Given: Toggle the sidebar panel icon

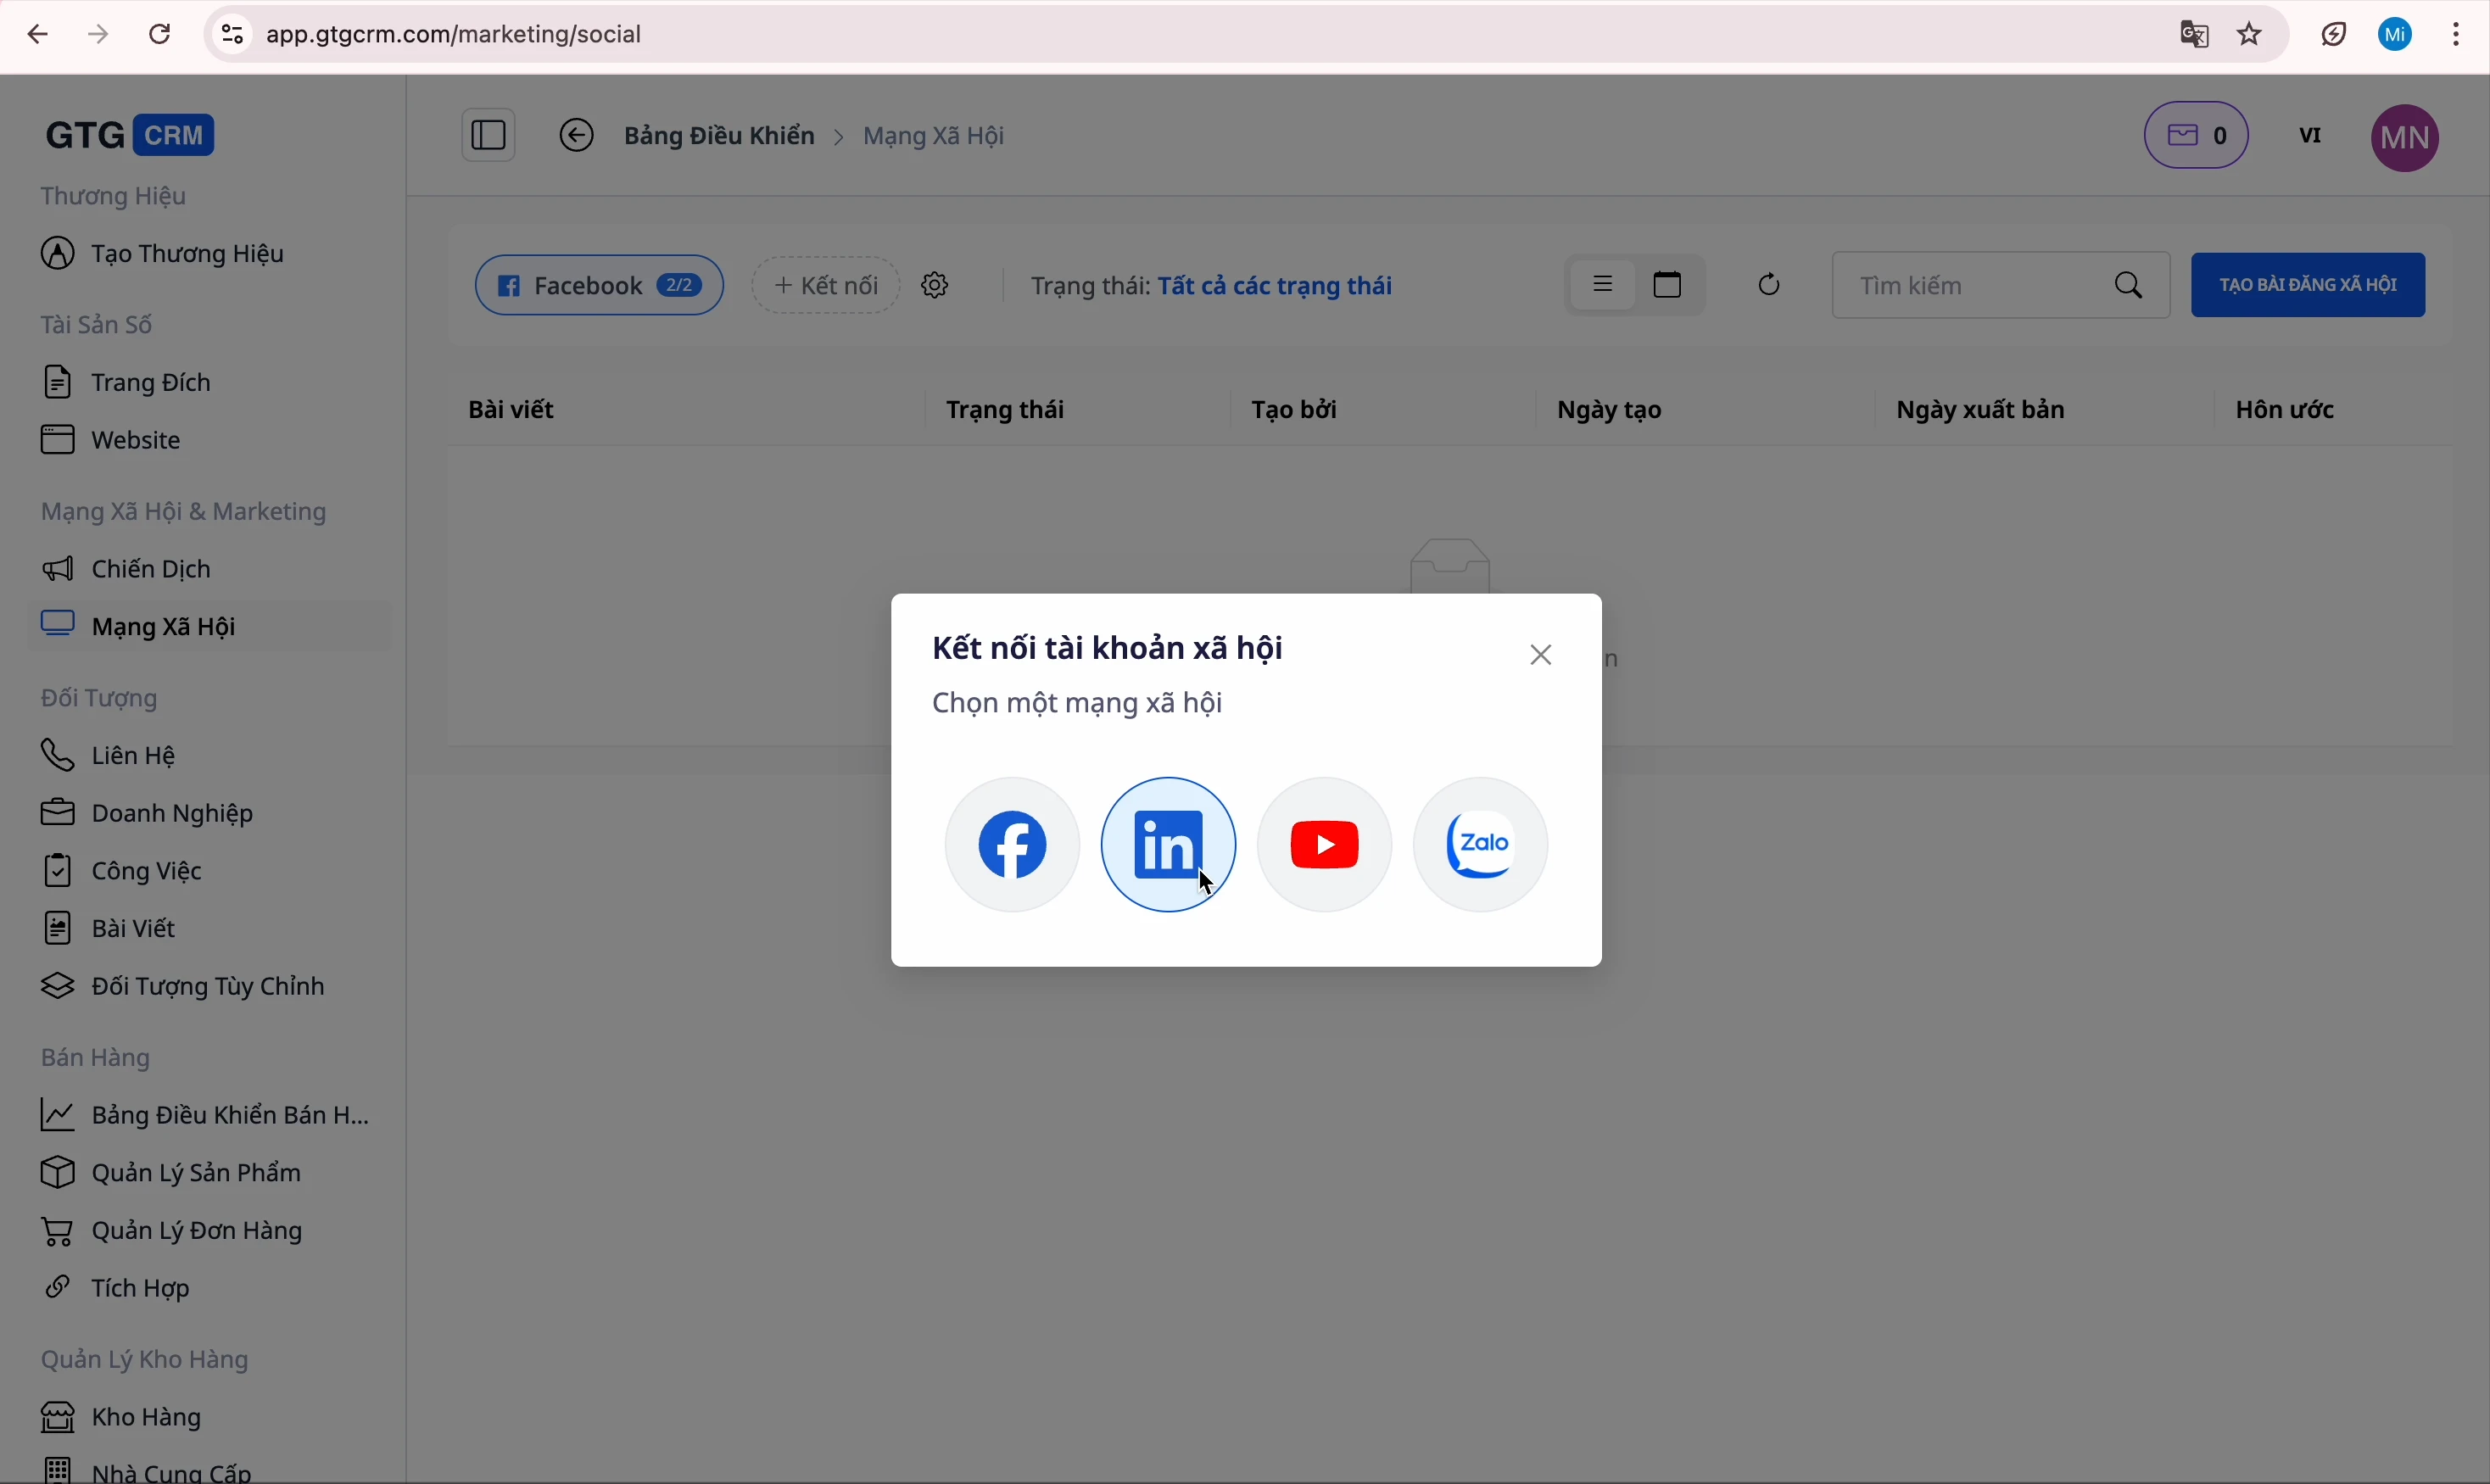Looking at the screenshot, I should (487, 134).
